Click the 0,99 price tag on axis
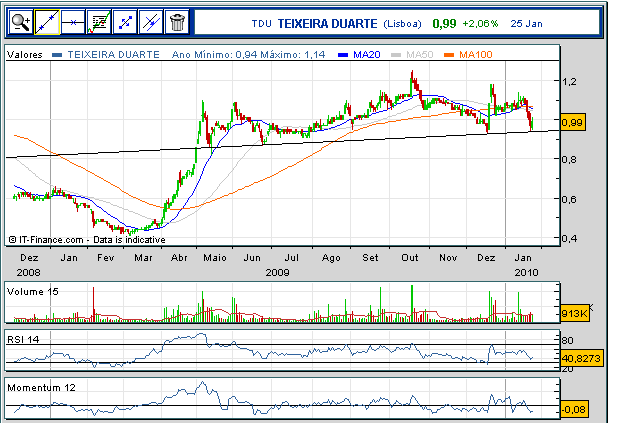This screenshot has height=423, width=640. click(x=573, y=122)
